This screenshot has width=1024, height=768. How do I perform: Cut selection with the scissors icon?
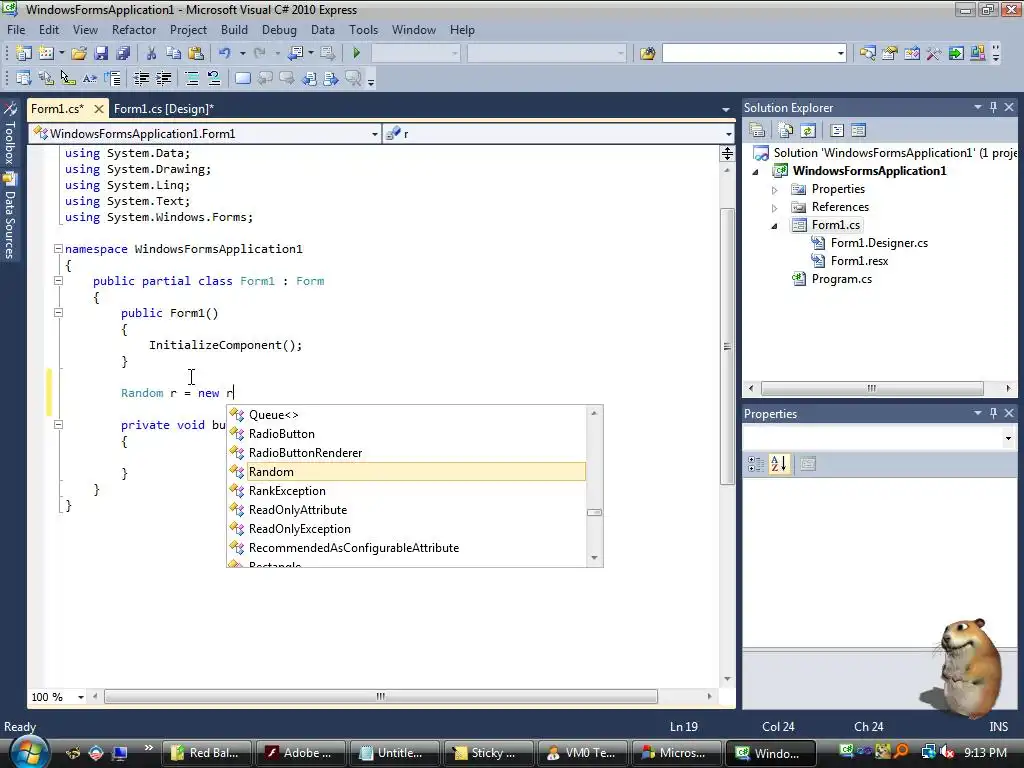151,53
